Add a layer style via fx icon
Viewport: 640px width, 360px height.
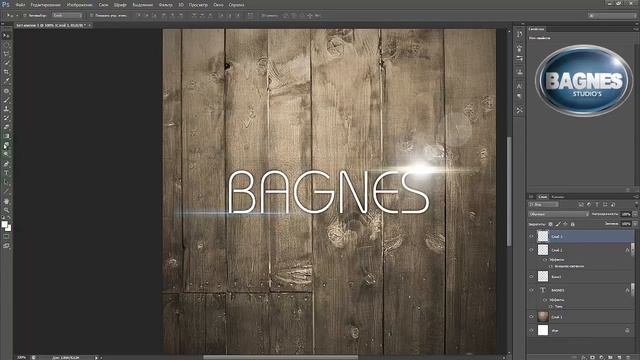coord(584,357)
